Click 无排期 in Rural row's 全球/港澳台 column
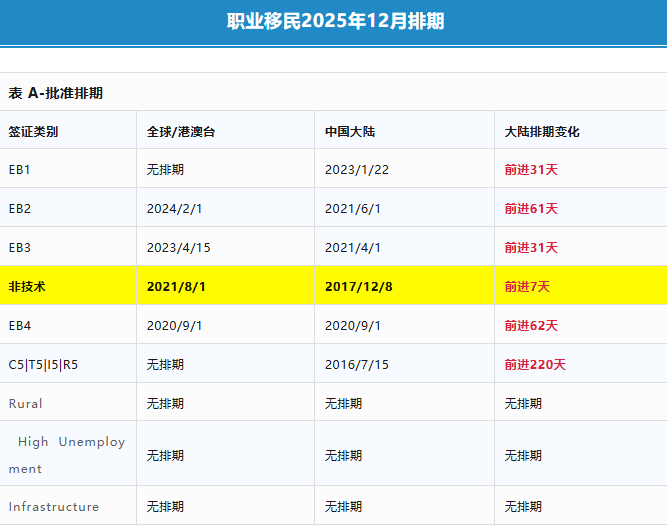This screenshot has height=526, width=667. (165, 404)
